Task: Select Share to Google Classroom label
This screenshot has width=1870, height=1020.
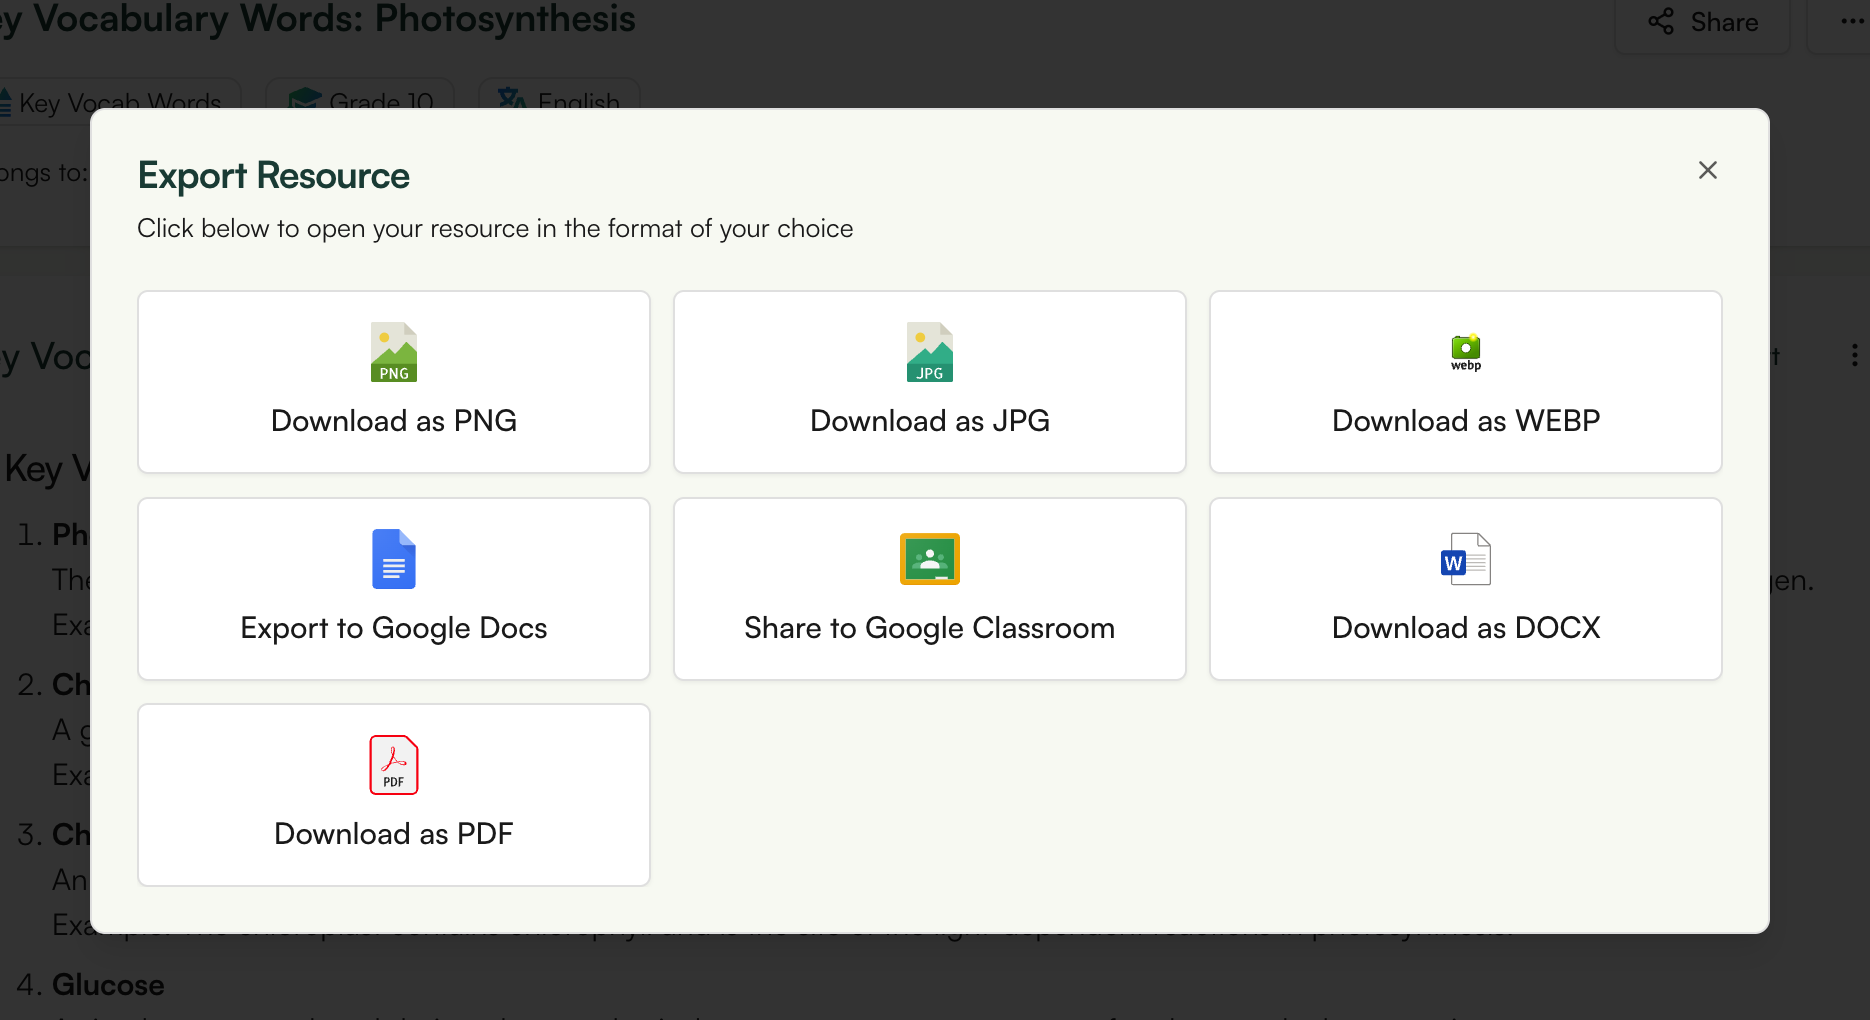Action: coord(930,628)
